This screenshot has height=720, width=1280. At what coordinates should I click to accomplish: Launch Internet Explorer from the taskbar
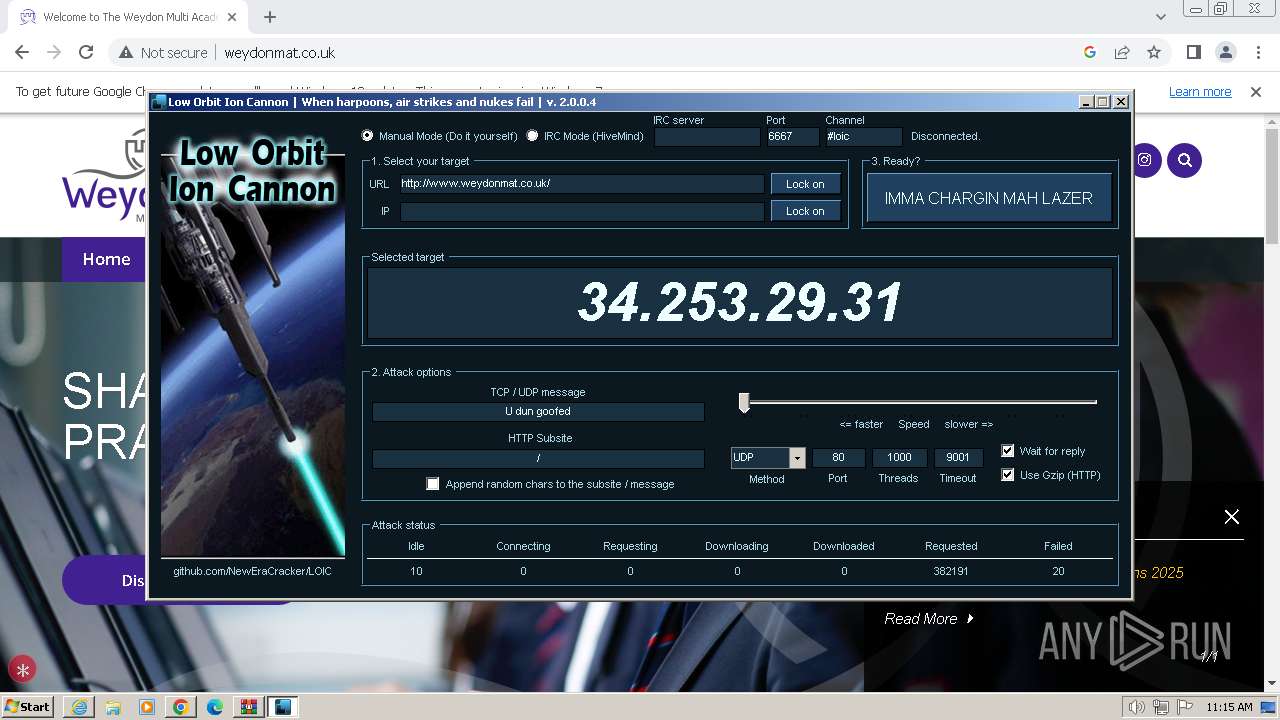point(79,707)
